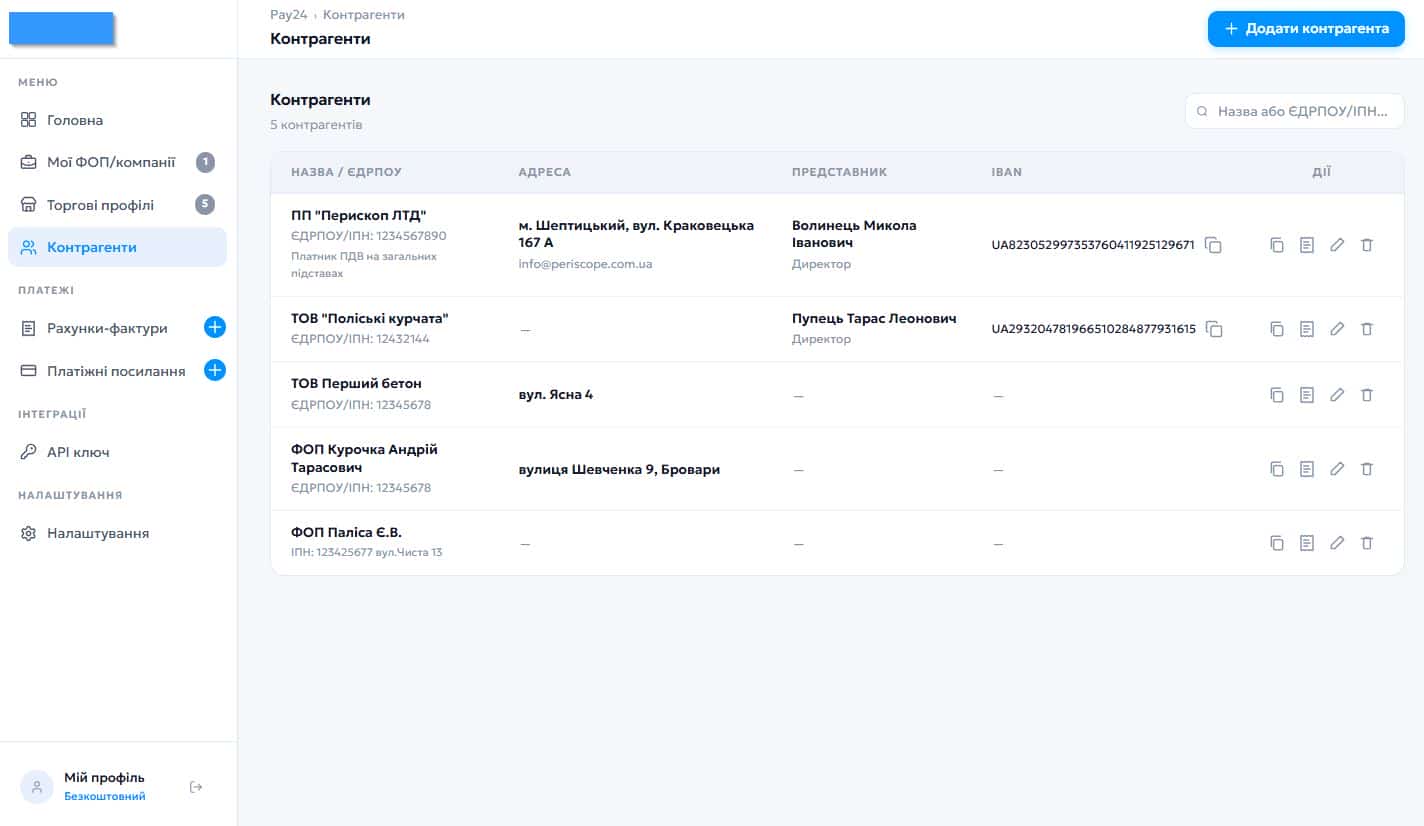Click Pay24 breadcrumb link
The image size is (1424, 826).
click(288, 15)
